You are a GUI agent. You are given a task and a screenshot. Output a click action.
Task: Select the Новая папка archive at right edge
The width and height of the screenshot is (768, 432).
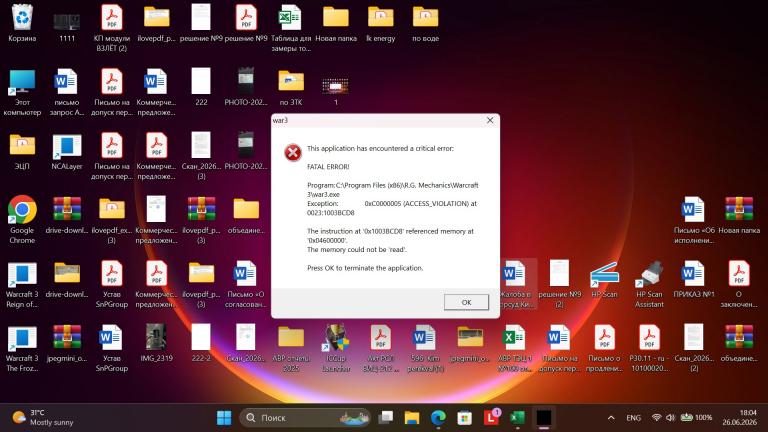[x=739, y=215]
